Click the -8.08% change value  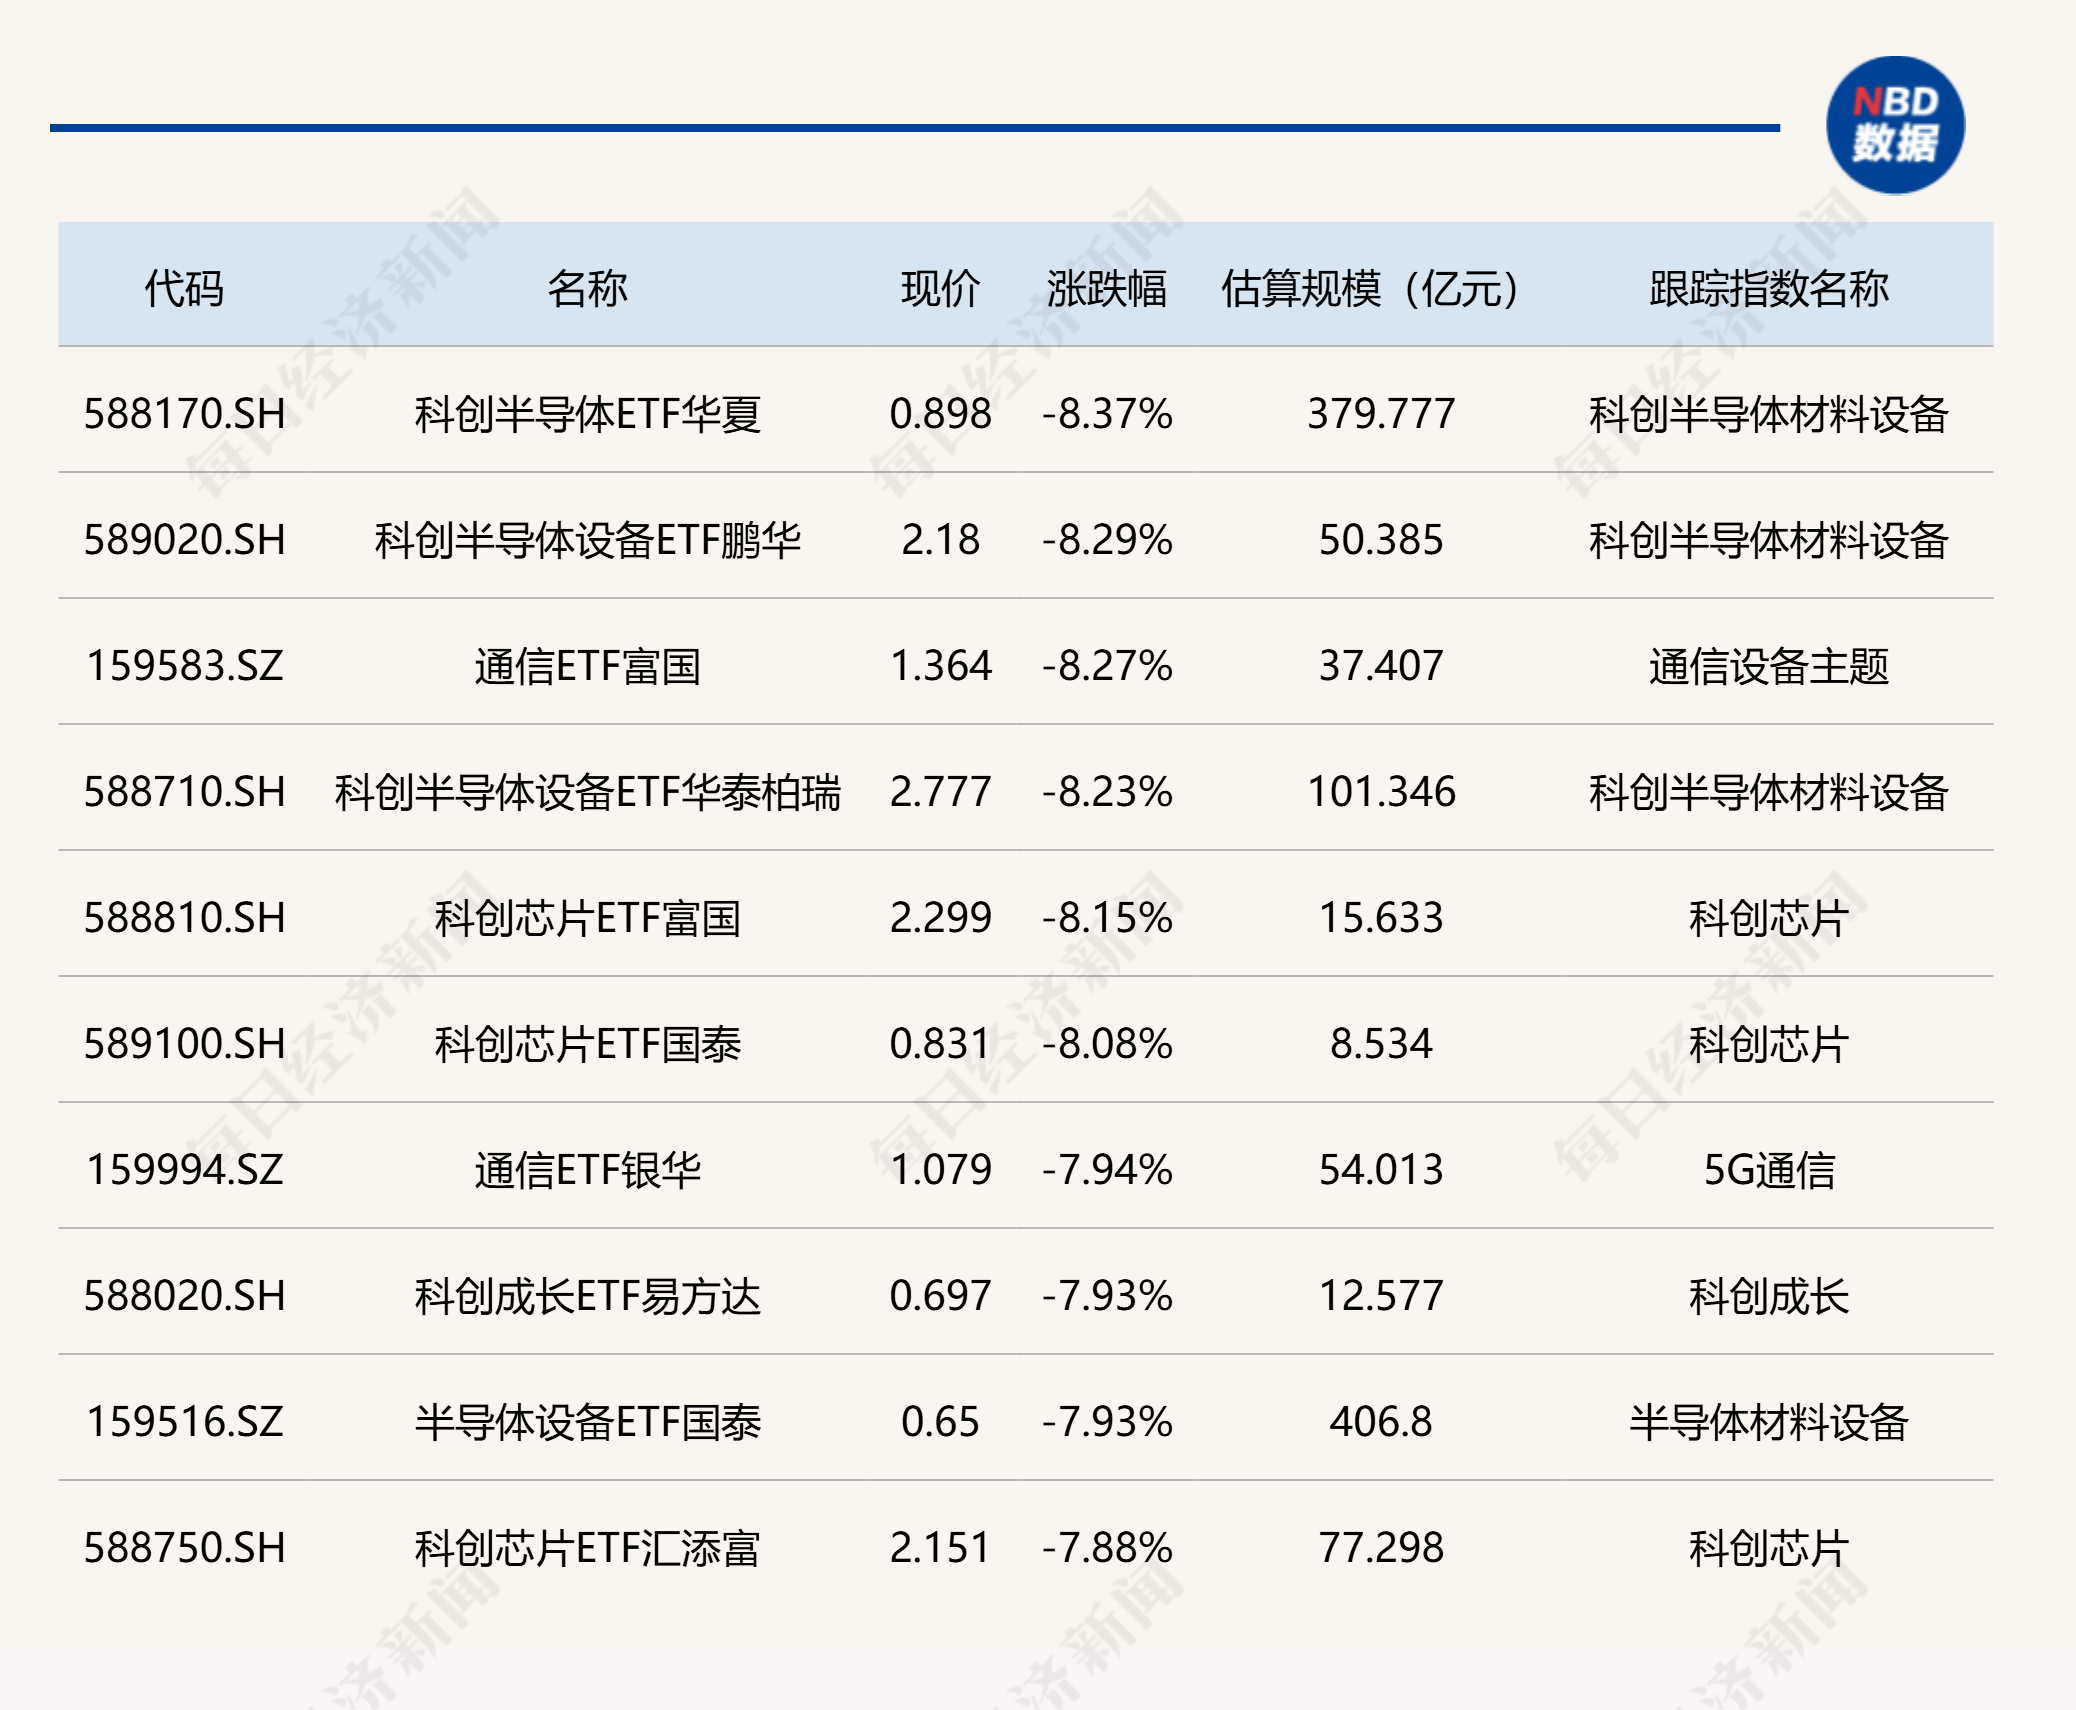(x=1107, y=1044)
